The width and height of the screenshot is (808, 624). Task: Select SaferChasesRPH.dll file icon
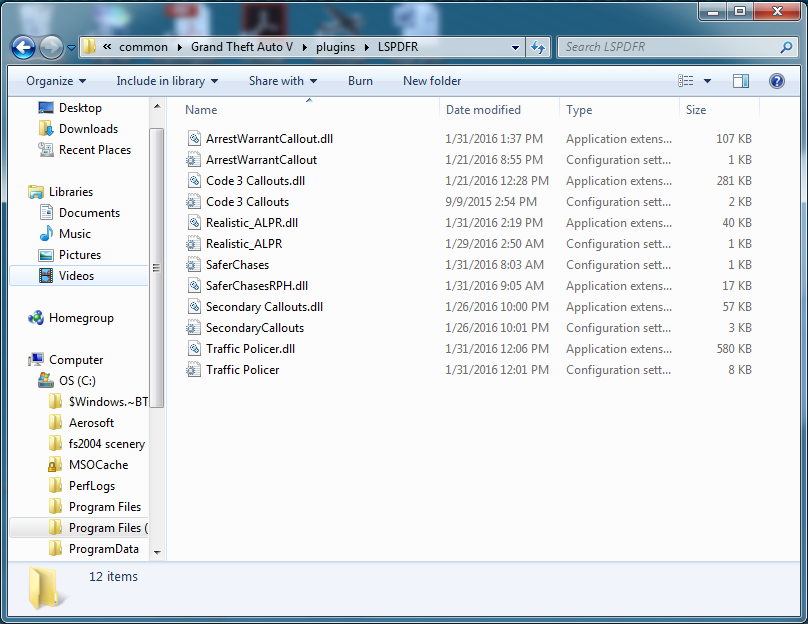tap(194, 286)
